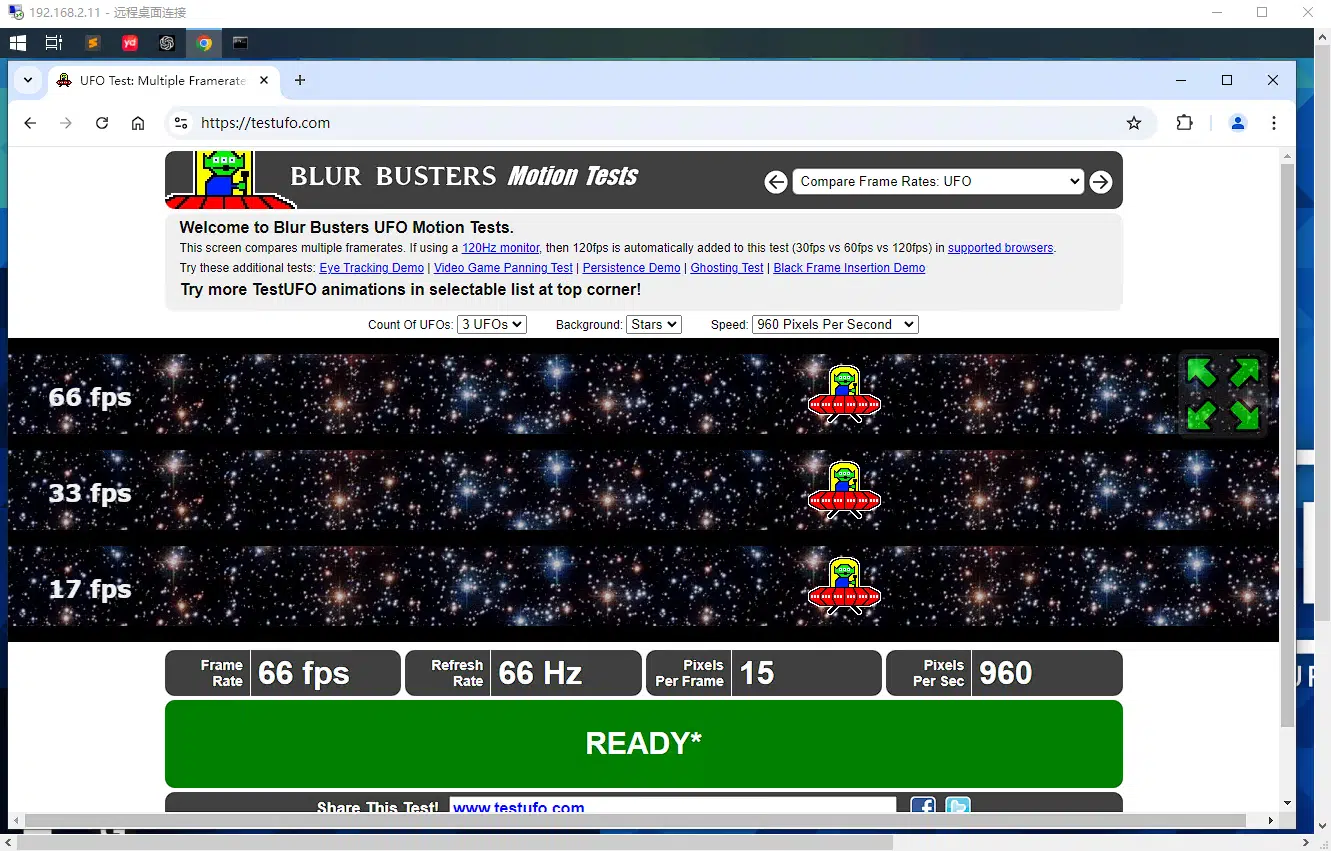The height and width of the screenshot is (851, 1331).
Task: Click the www.testufo.com share field
Action: click(x=673, y=806)
